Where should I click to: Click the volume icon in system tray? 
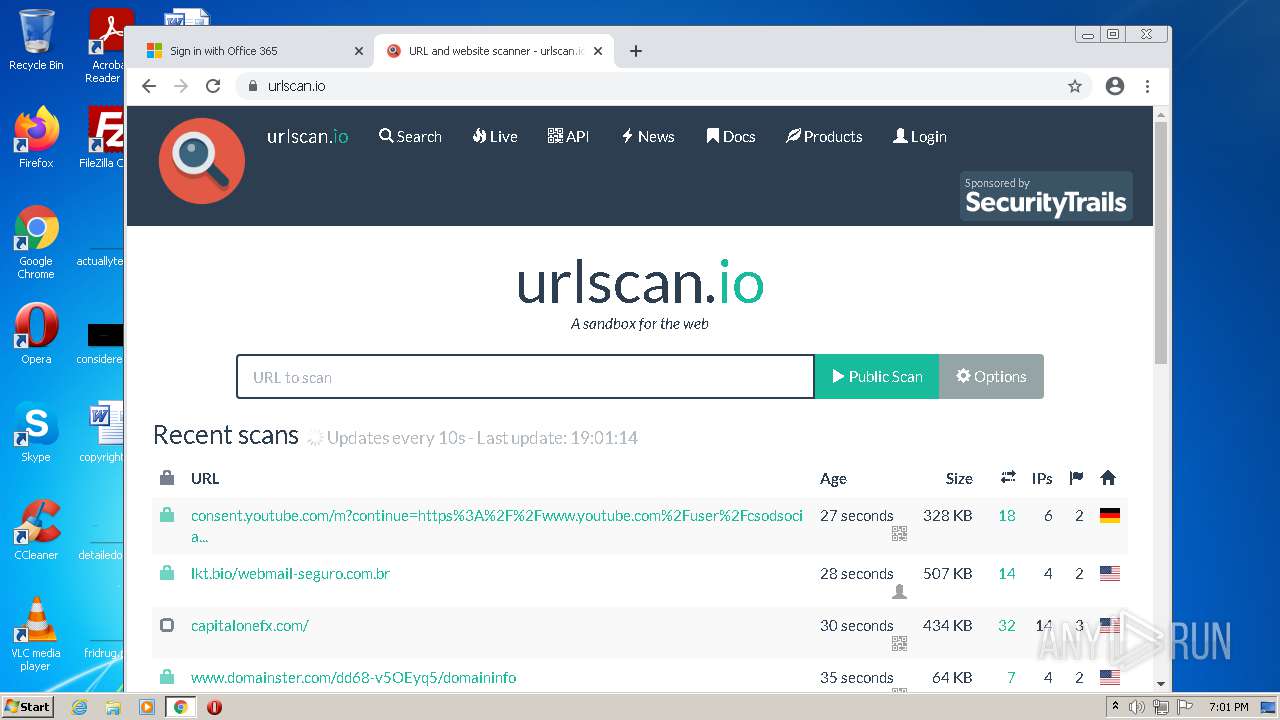[x=1138, y=707]
